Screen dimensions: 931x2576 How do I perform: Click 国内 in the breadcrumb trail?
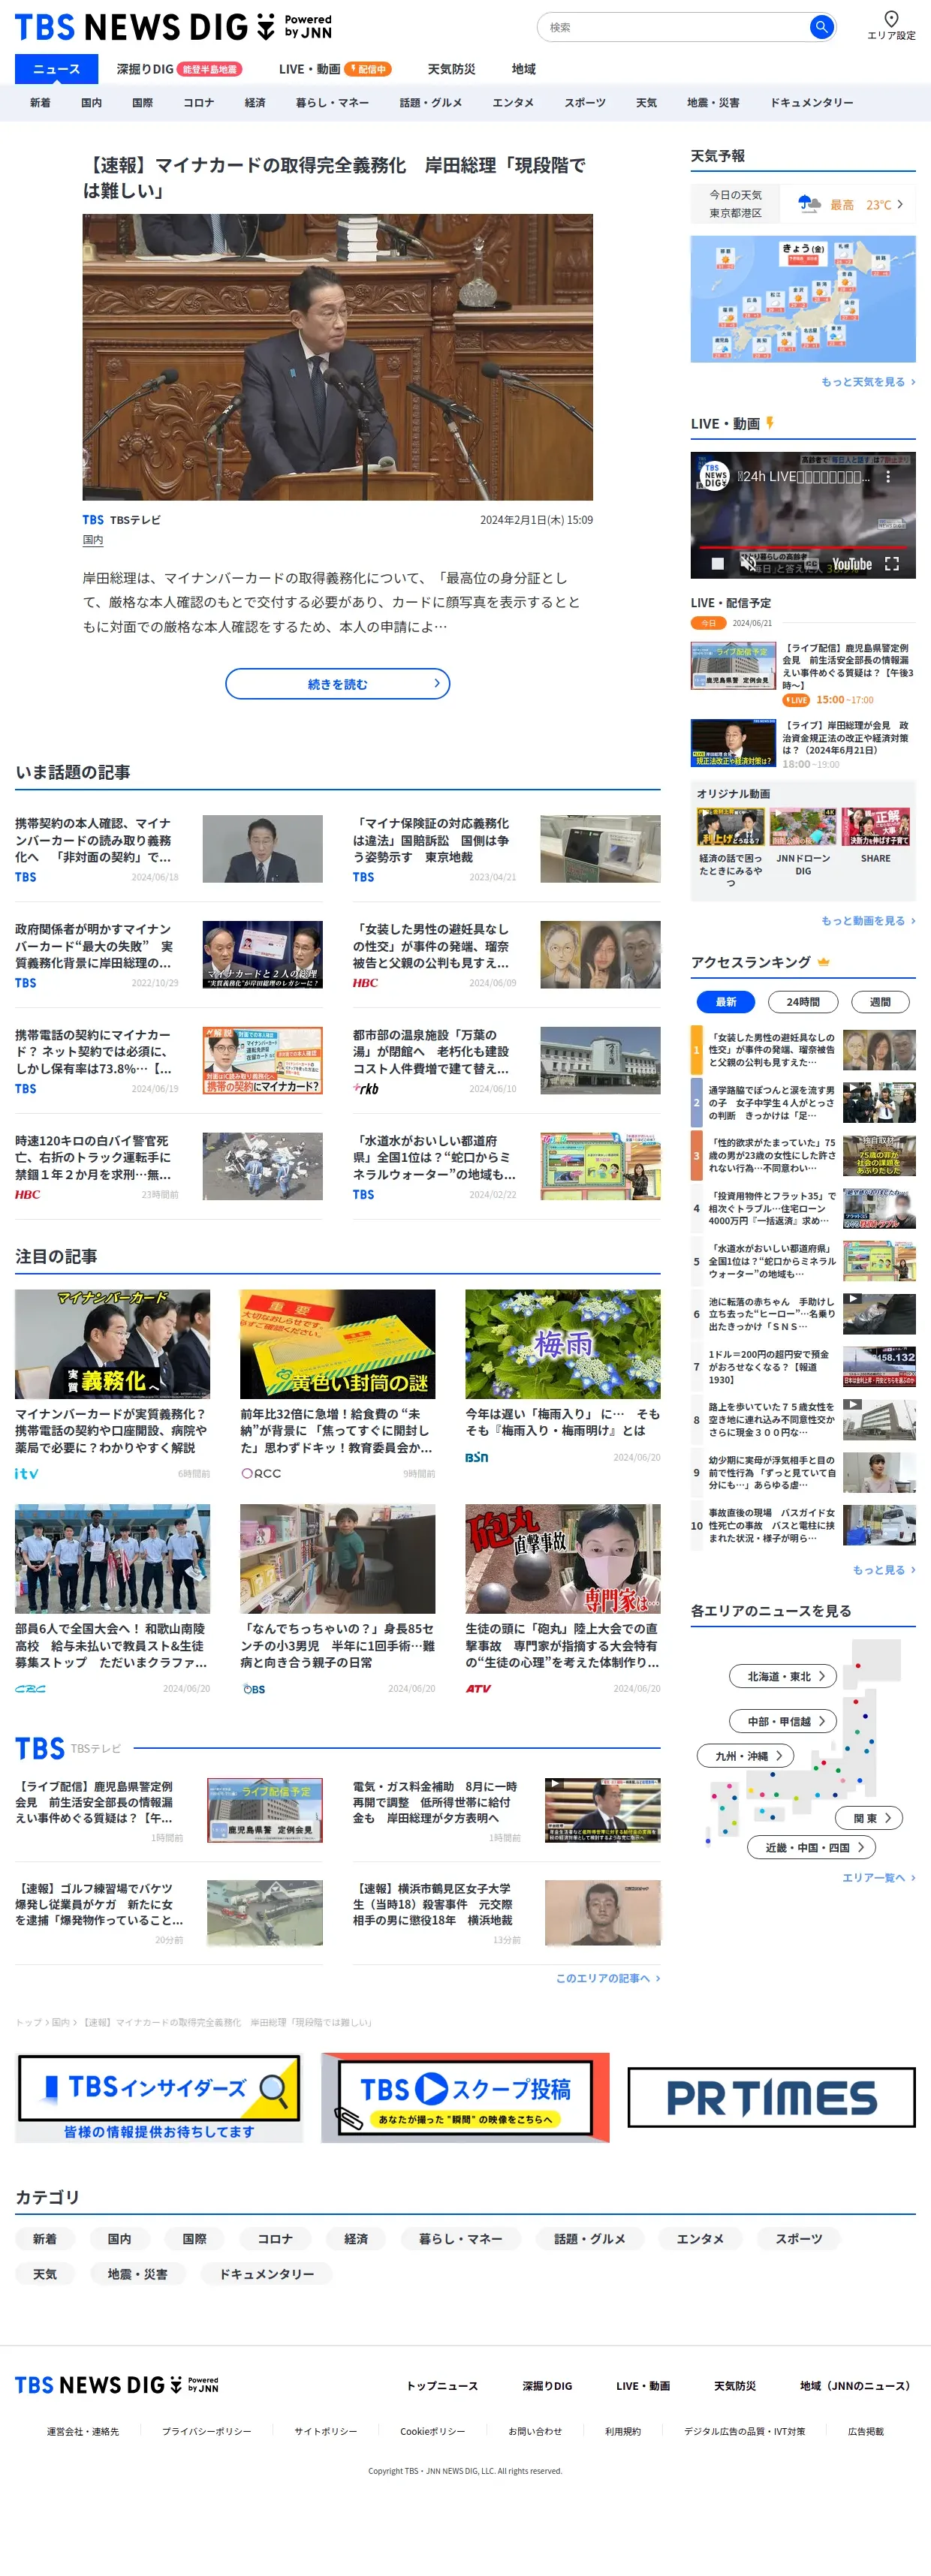(x=61, y=2022)
